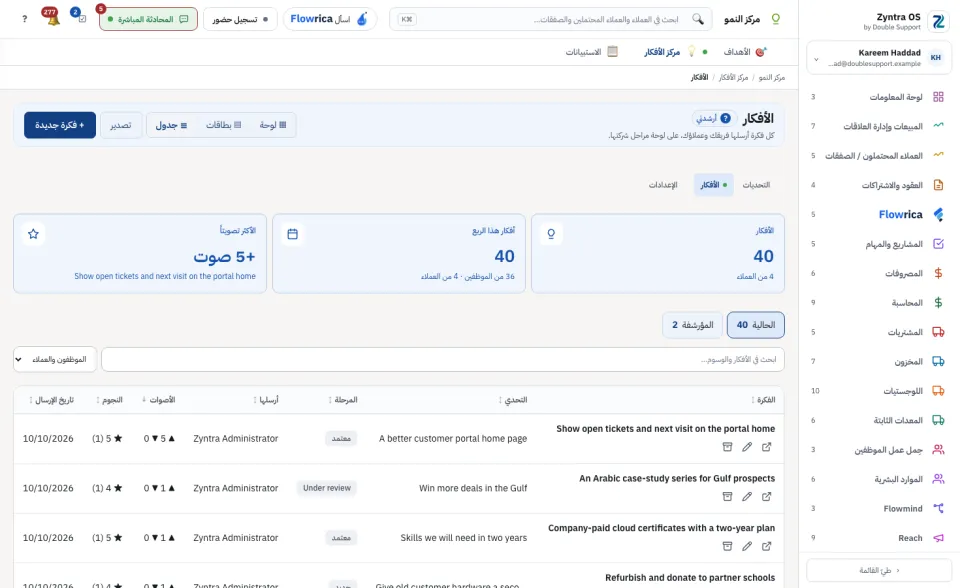Sort table by أرسلها column
The image size is (960, 588).
[266, 400]
